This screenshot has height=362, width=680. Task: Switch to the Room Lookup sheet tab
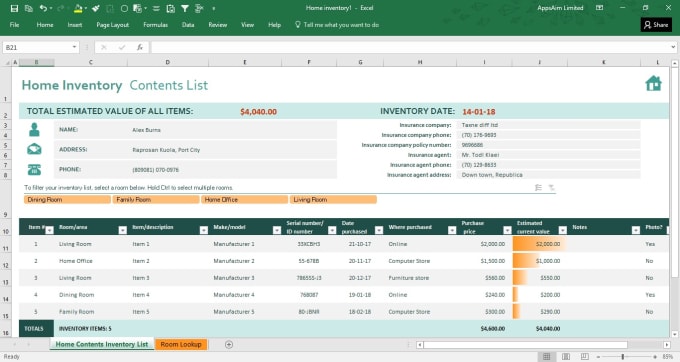[x=181, y=344]
